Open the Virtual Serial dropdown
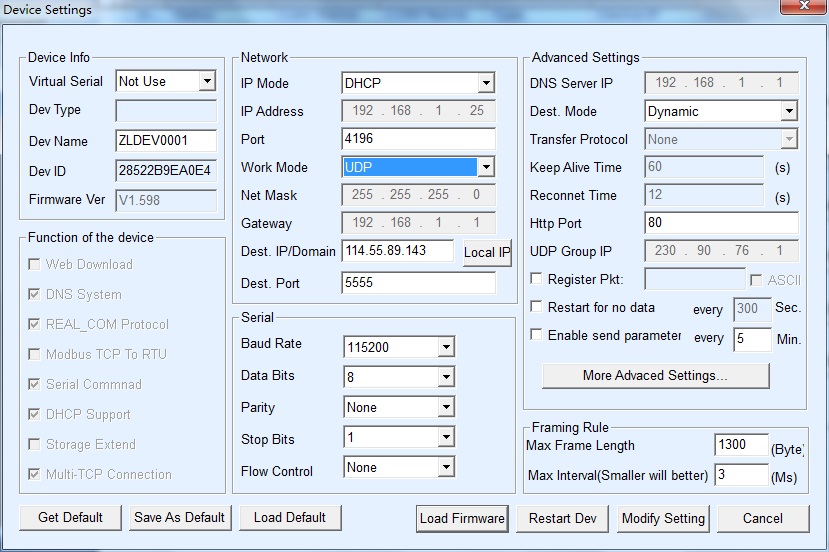 (x=207, y=81)
